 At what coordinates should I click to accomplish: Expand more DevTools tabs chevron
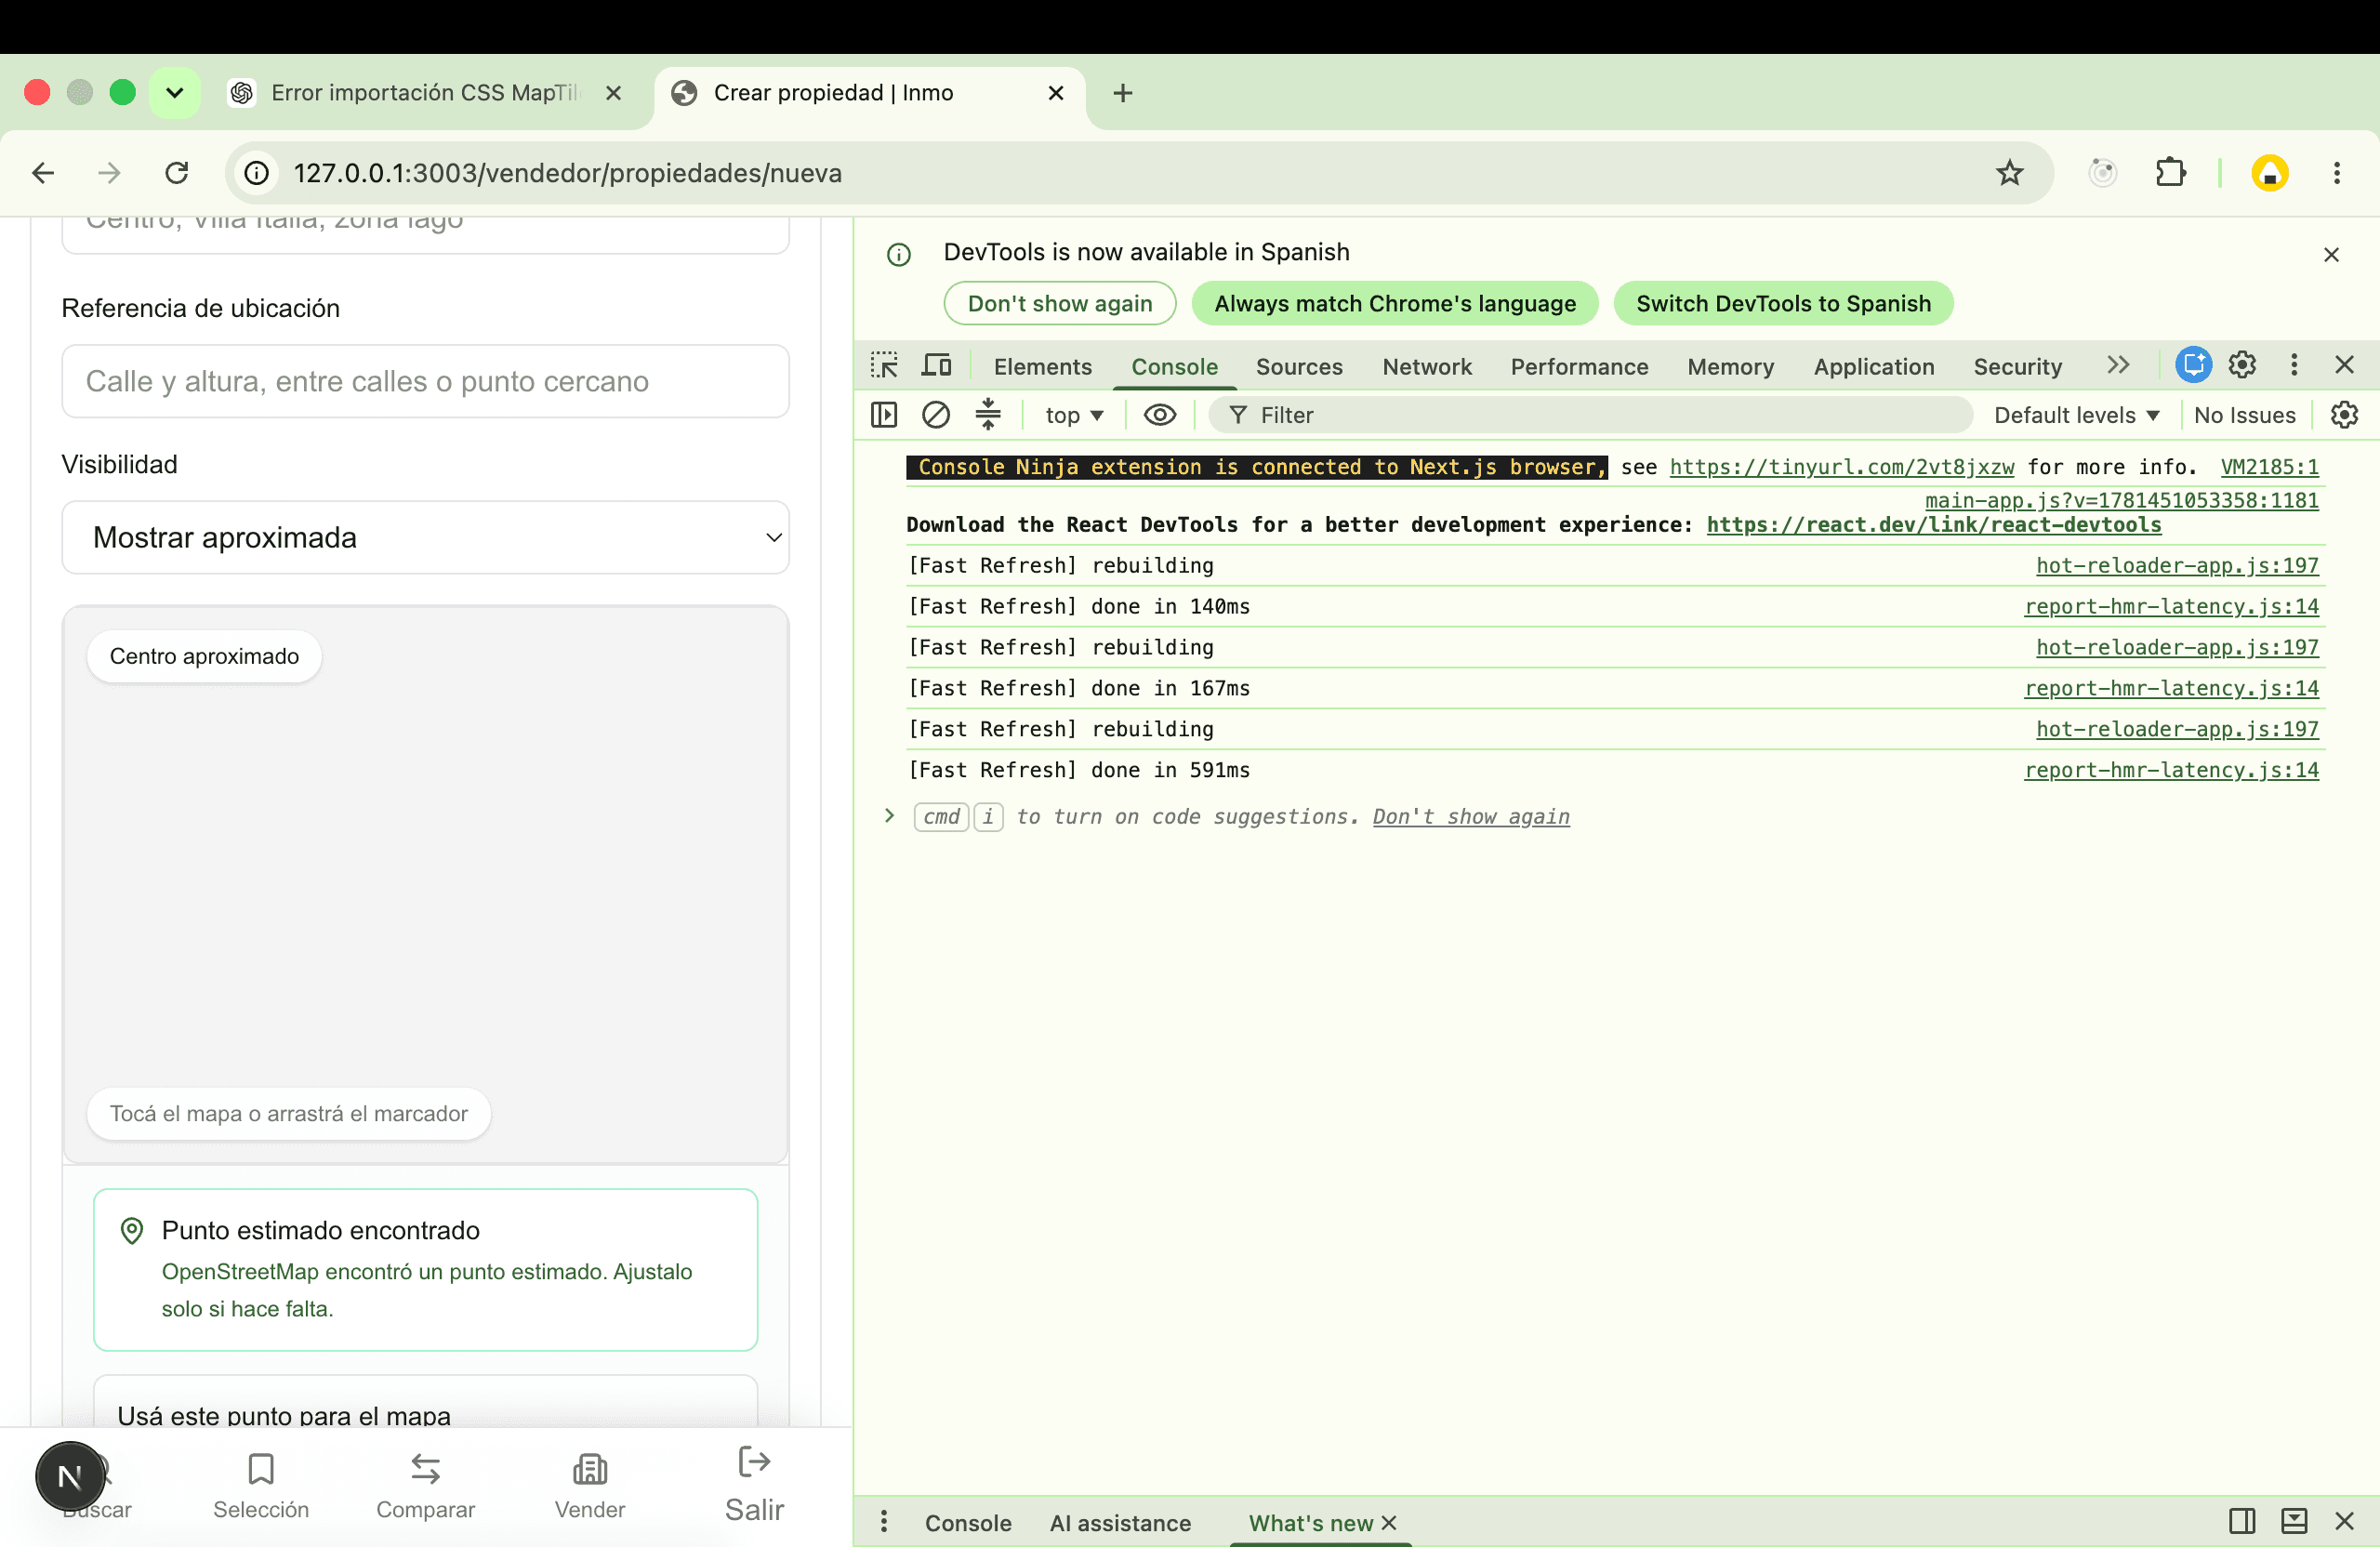pos(2118,365)
